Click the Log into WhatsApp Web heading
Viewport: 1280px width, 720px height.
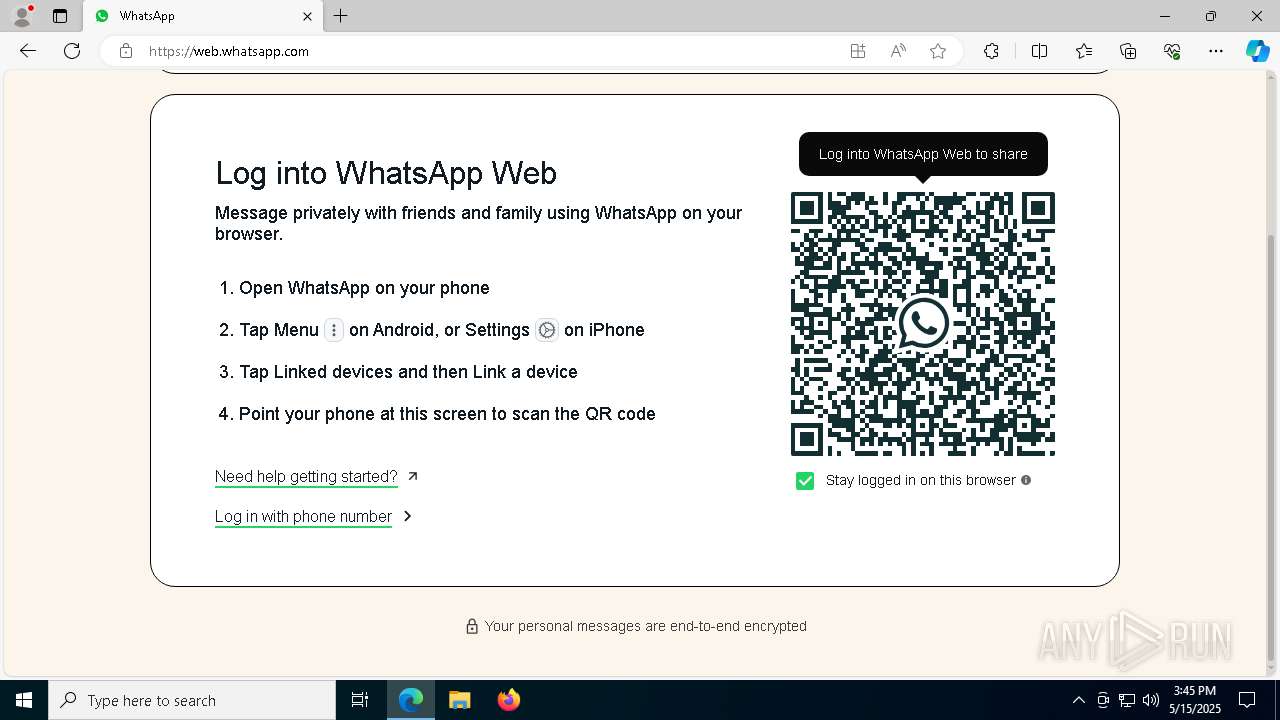point(386,173)
